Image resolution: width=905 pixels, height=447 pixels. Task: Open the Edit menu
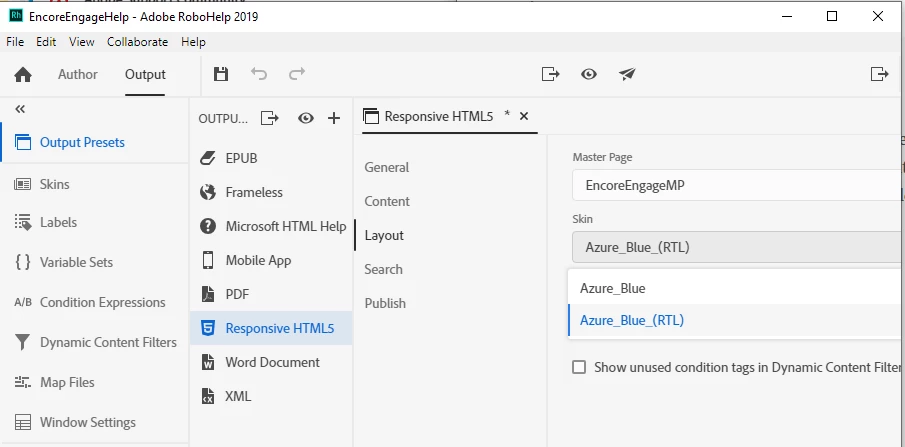[x=46, y=42]
